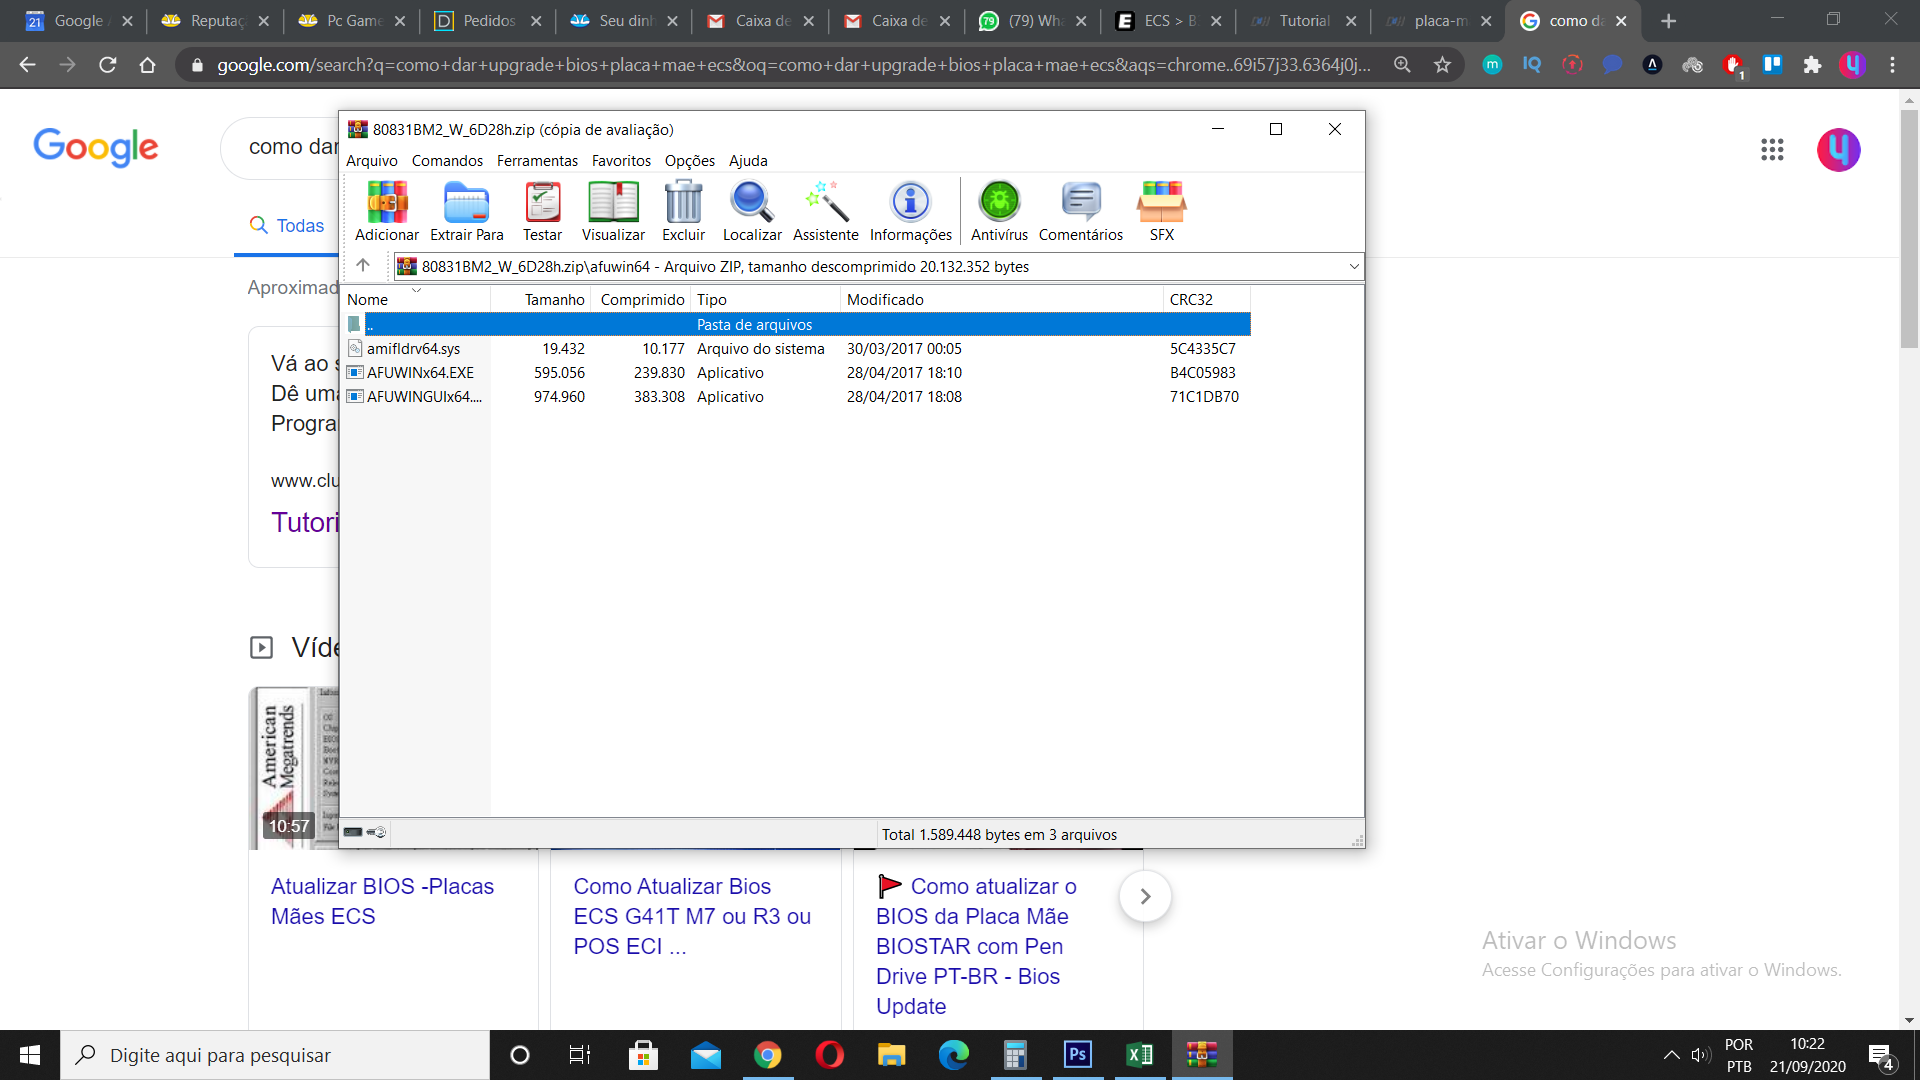Go up one folder level arrow
This screenshot has height=1080, width=1920.
tap(363, 266)
